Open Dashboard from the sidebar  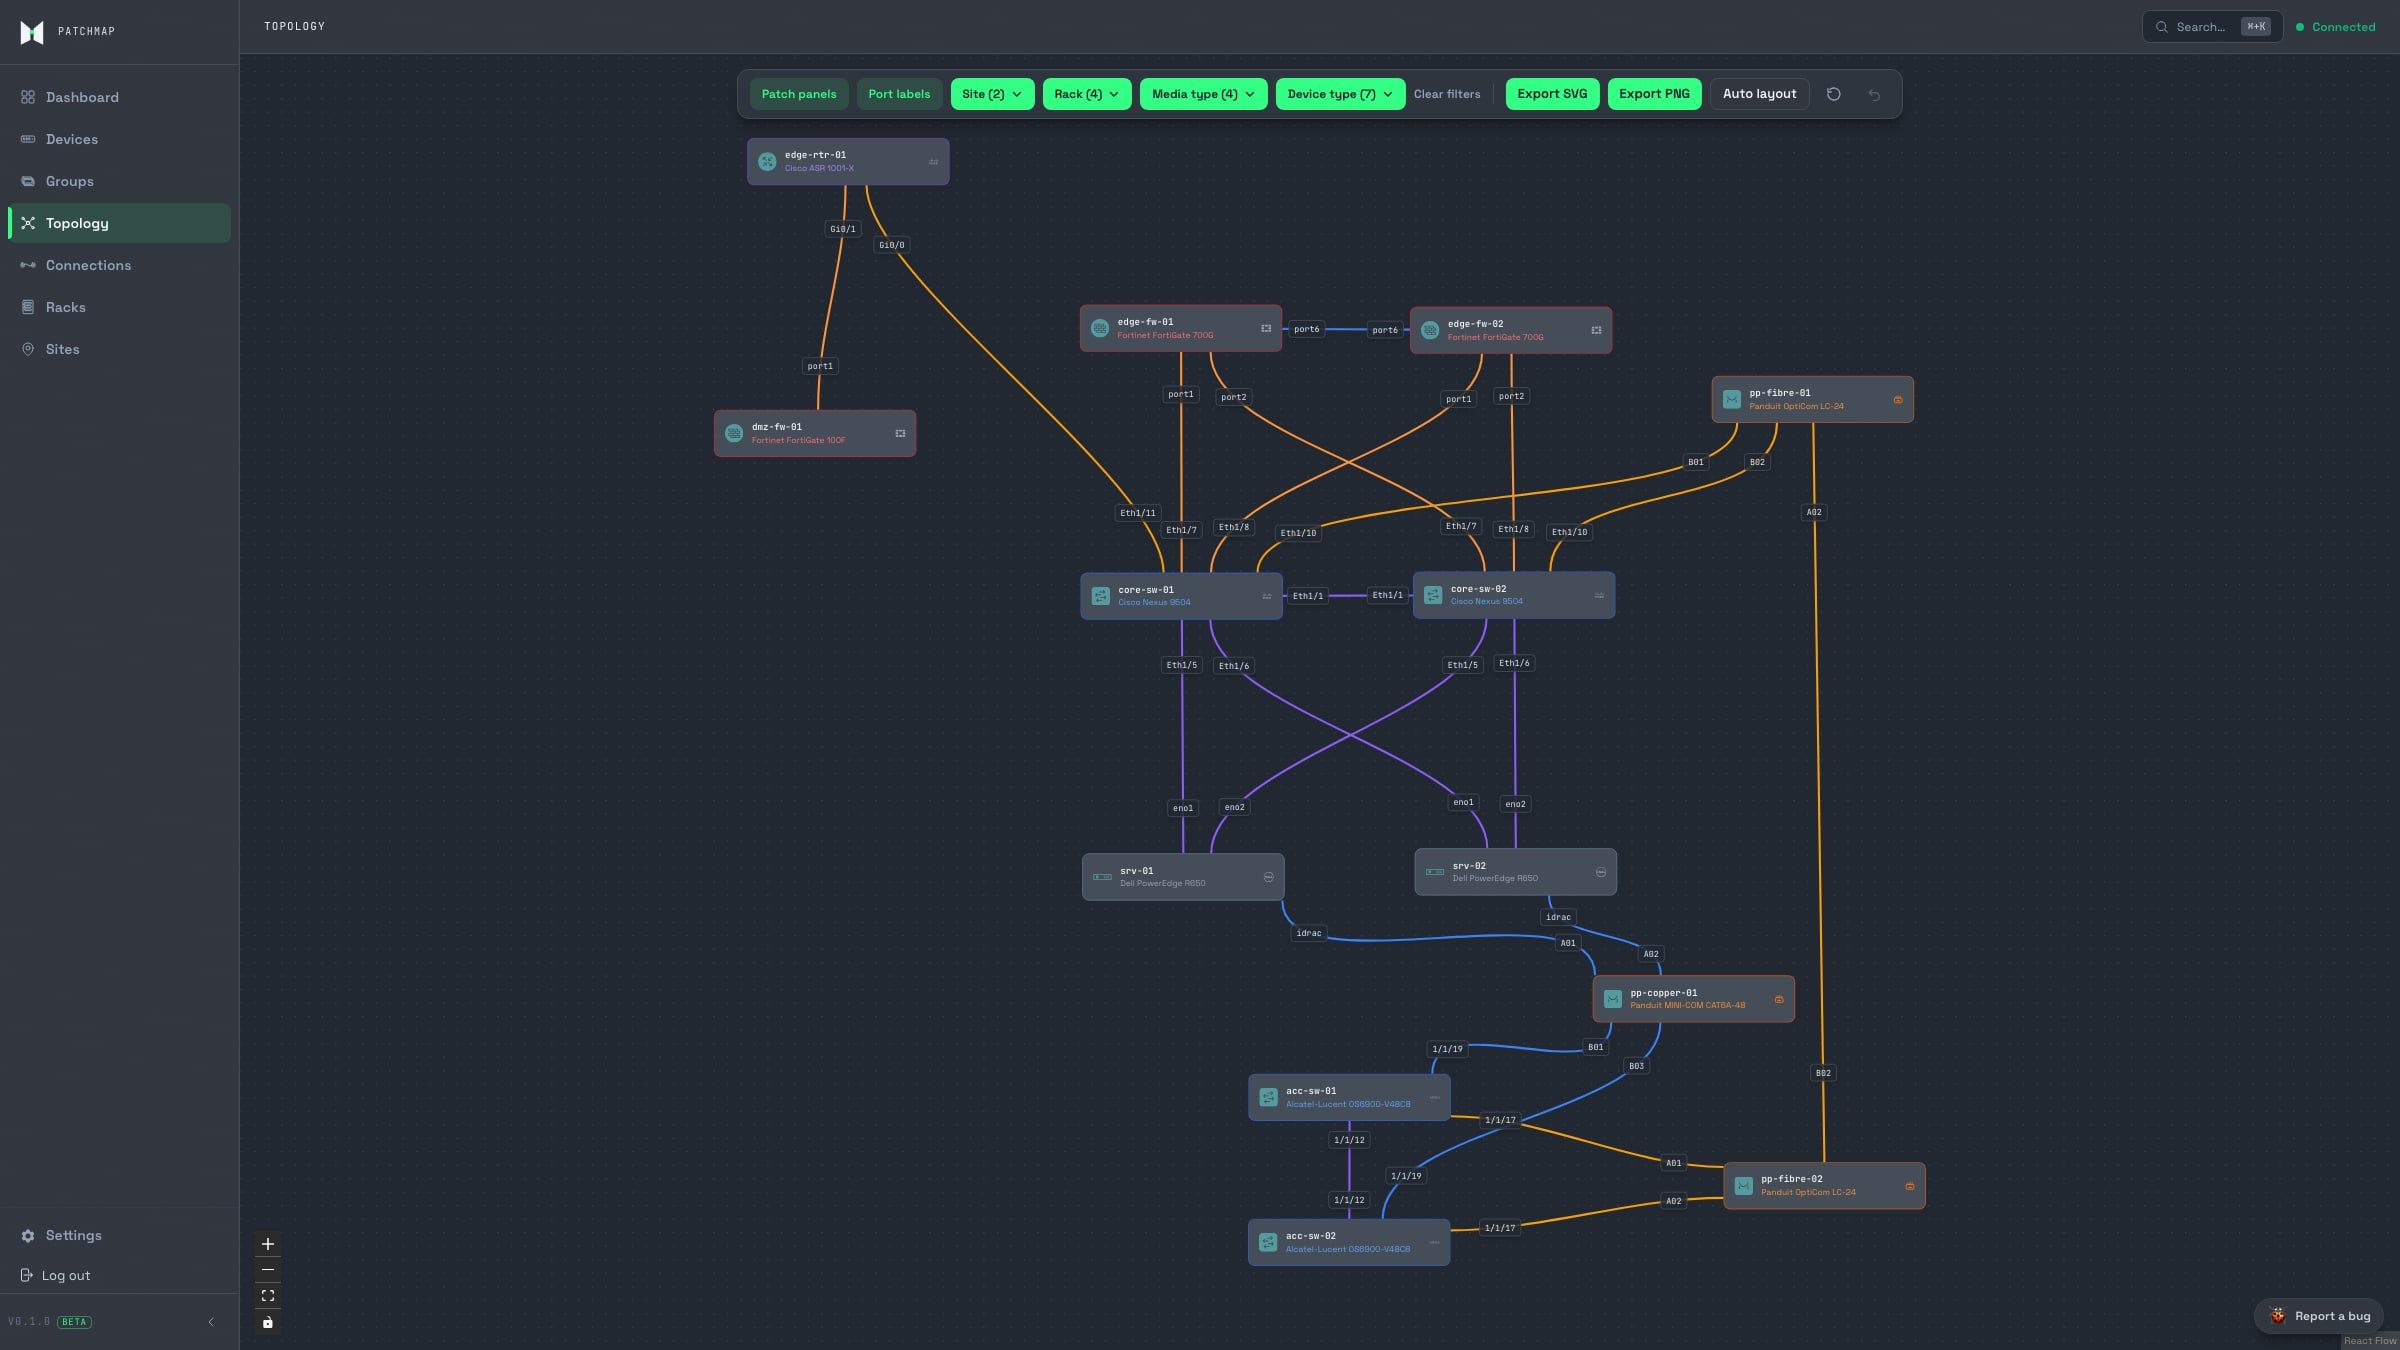tap(119, 97)
